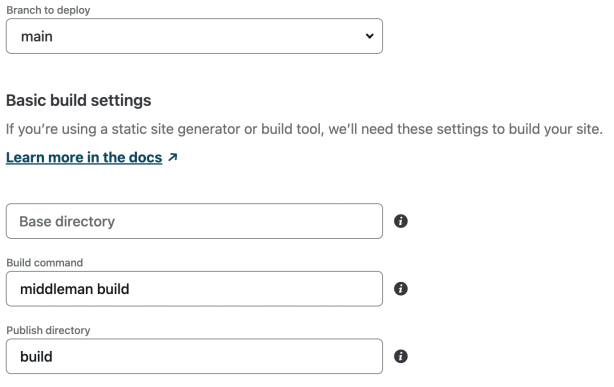Click the Publish directory field containing "build"
The width and height of the screenshot is (614, 387).
click(x=194, y=356)
